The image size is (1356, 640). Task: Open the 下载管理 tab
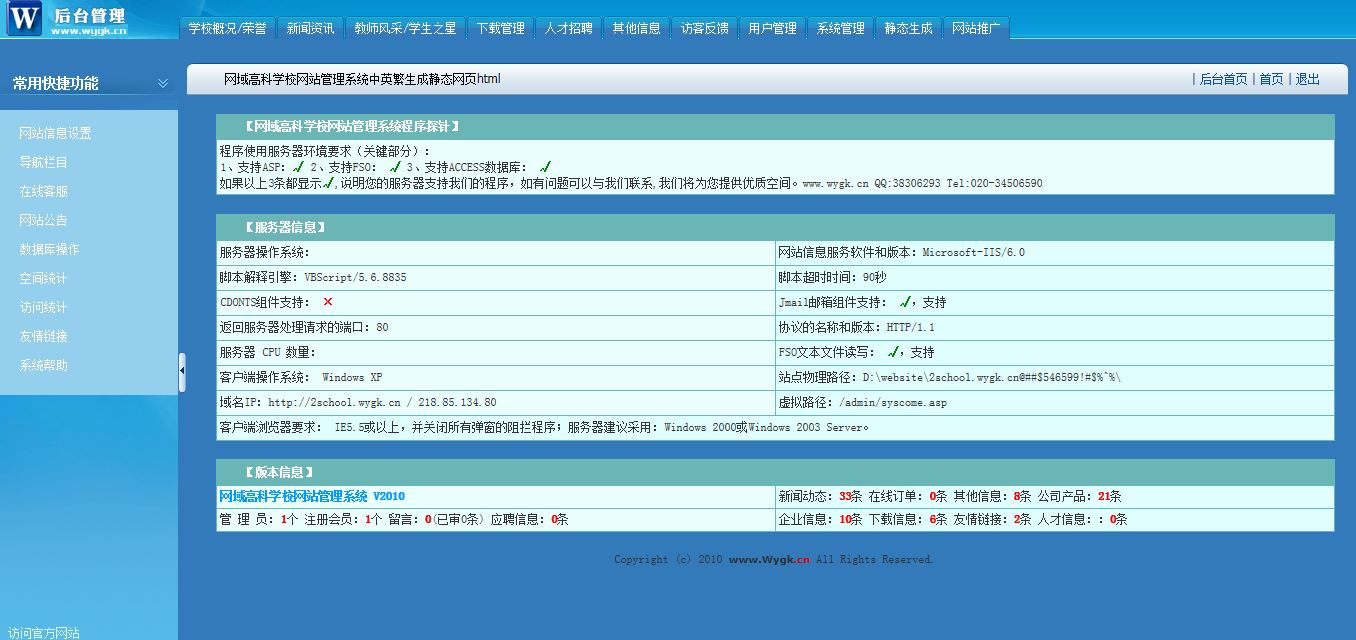(x=500, y=28)
